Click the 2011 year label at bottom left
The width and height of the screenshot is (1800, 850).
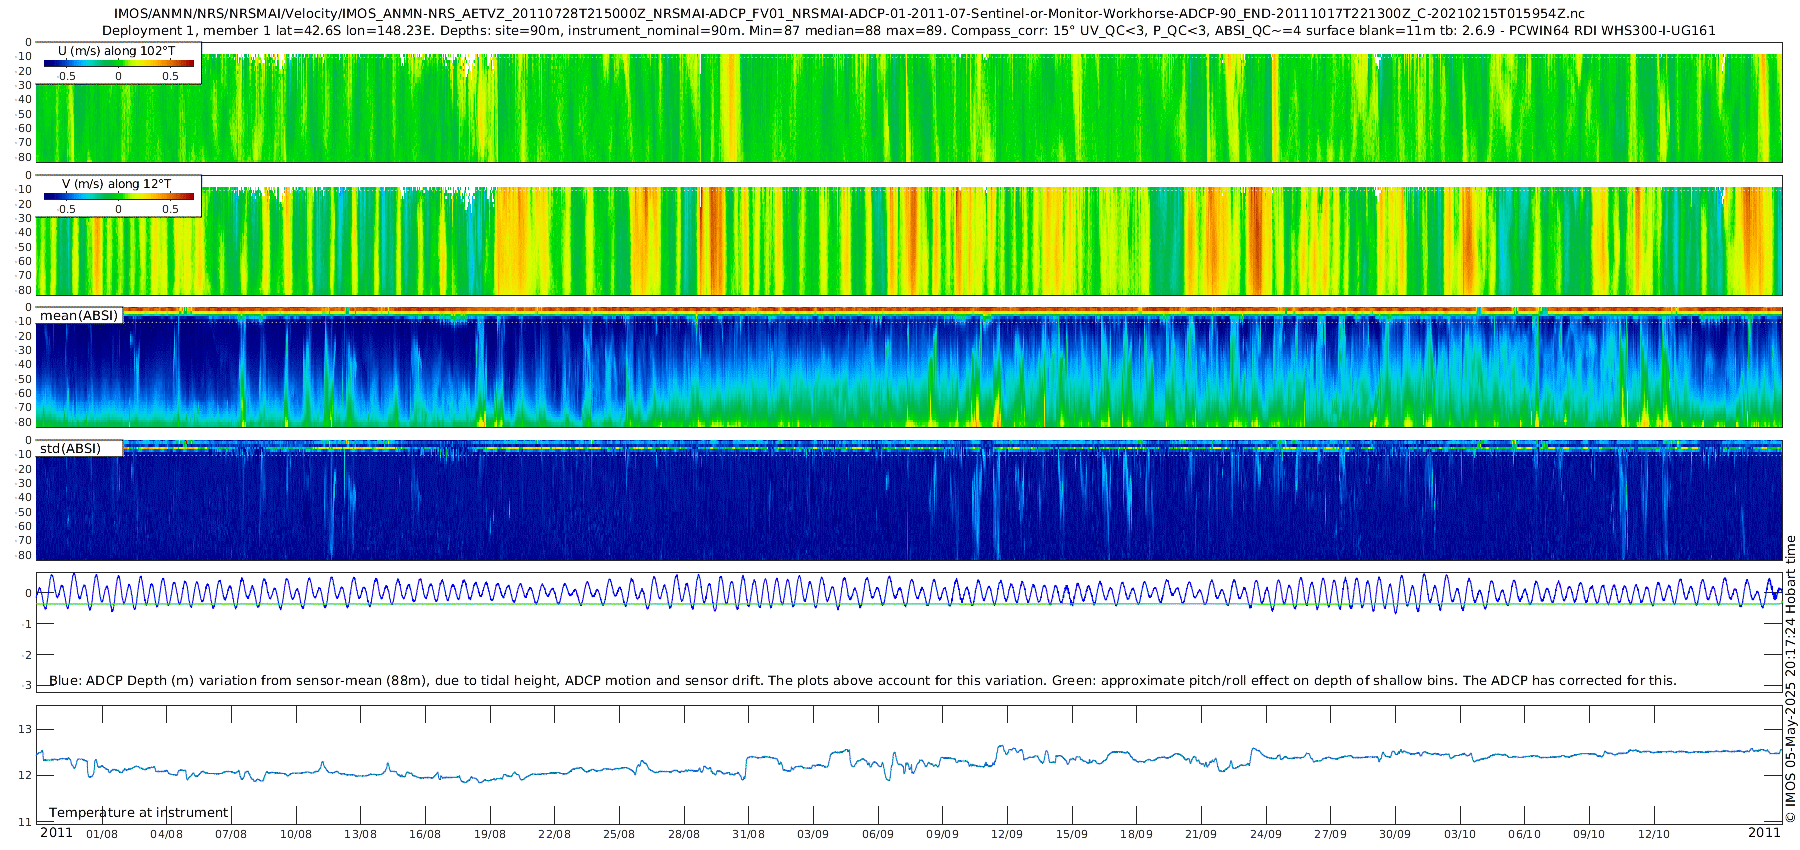point(56,833)
